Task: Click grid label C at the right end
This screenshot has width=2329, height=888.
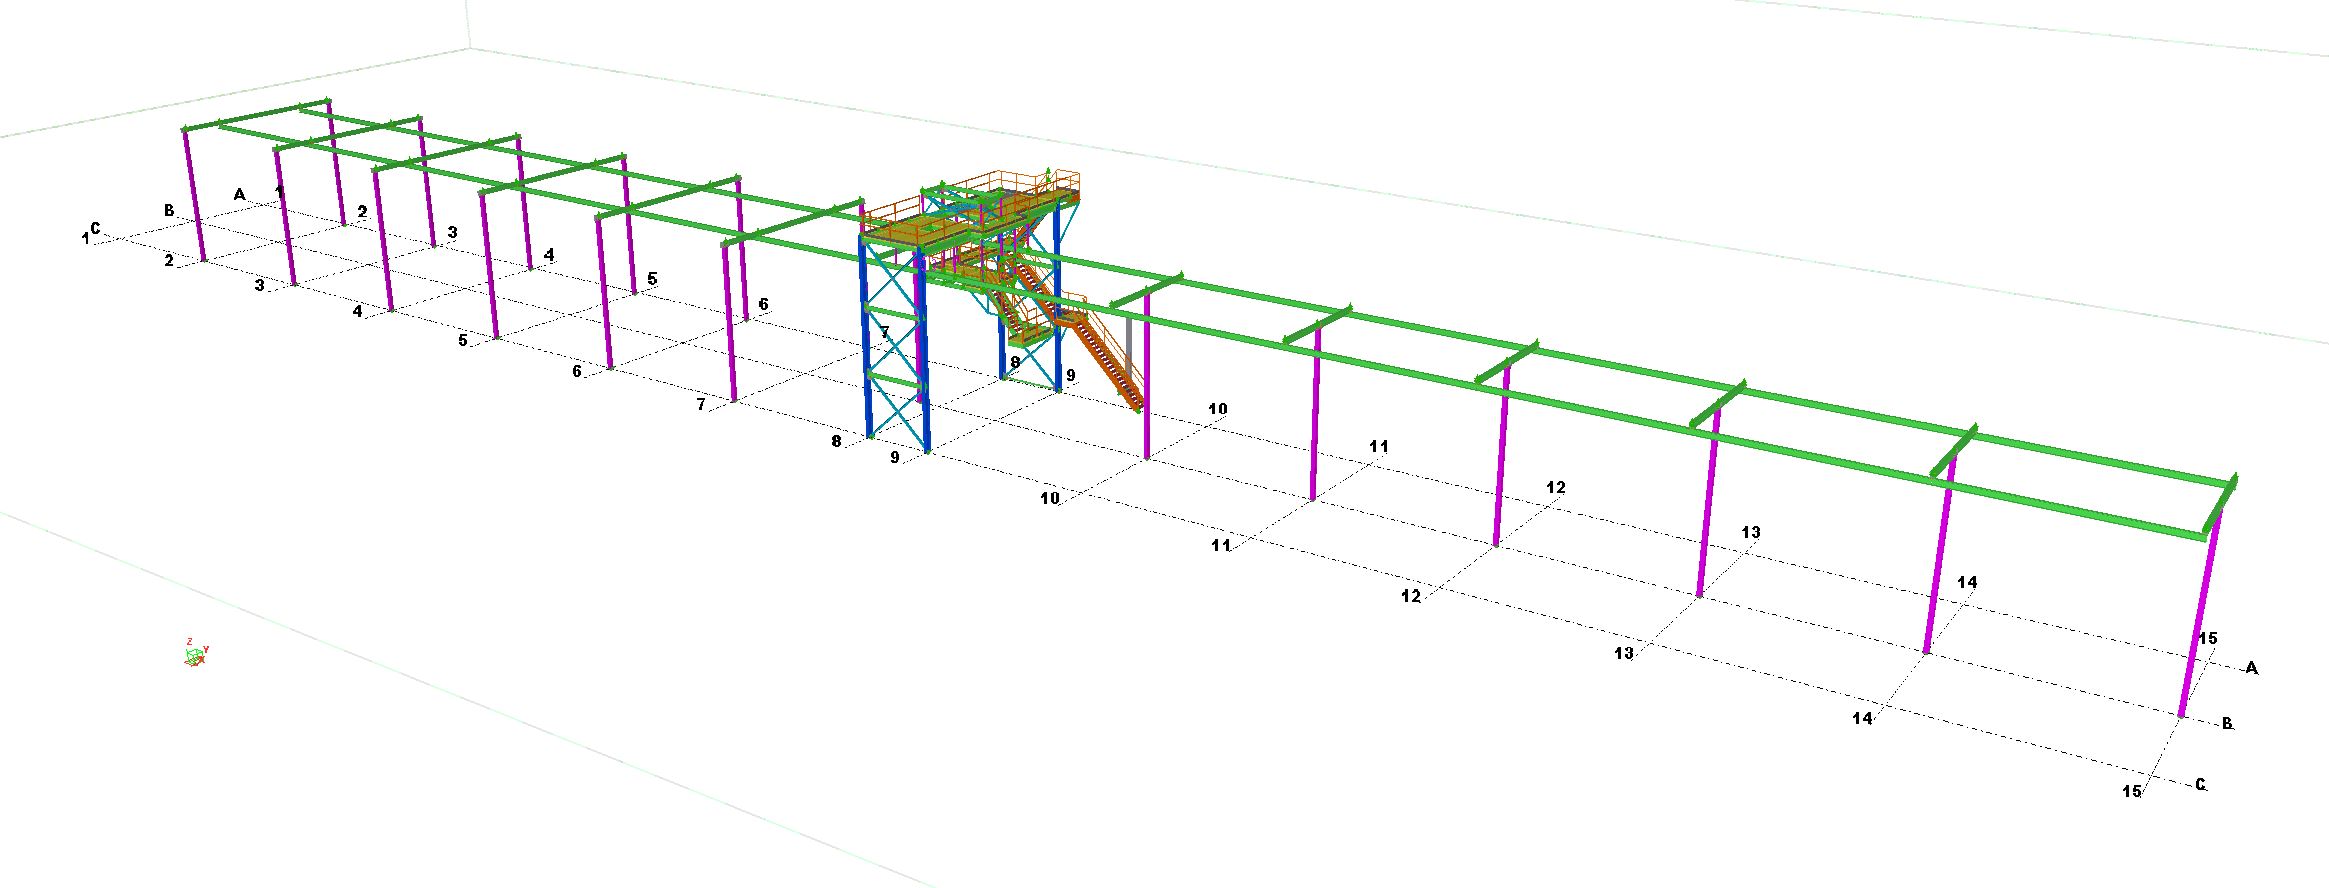Action: coord(2200,785)
